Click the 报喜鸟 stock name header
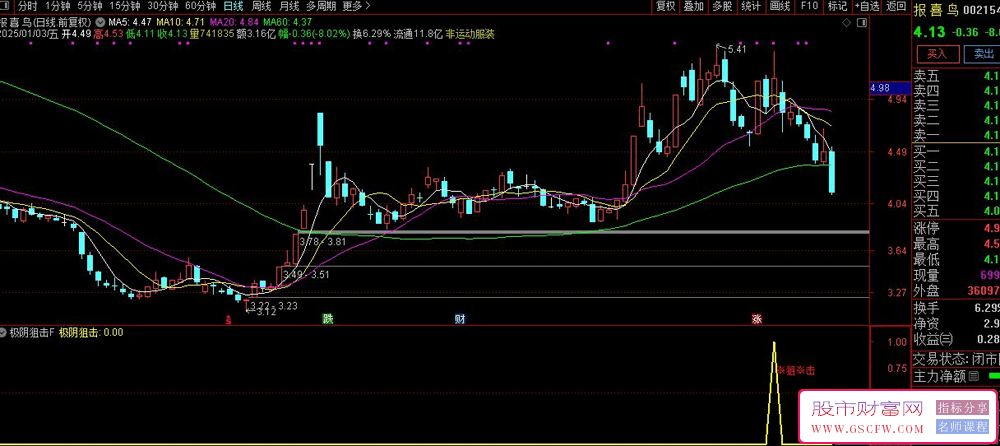Screen dimensions: 1000x446 (x=934, y=10)
